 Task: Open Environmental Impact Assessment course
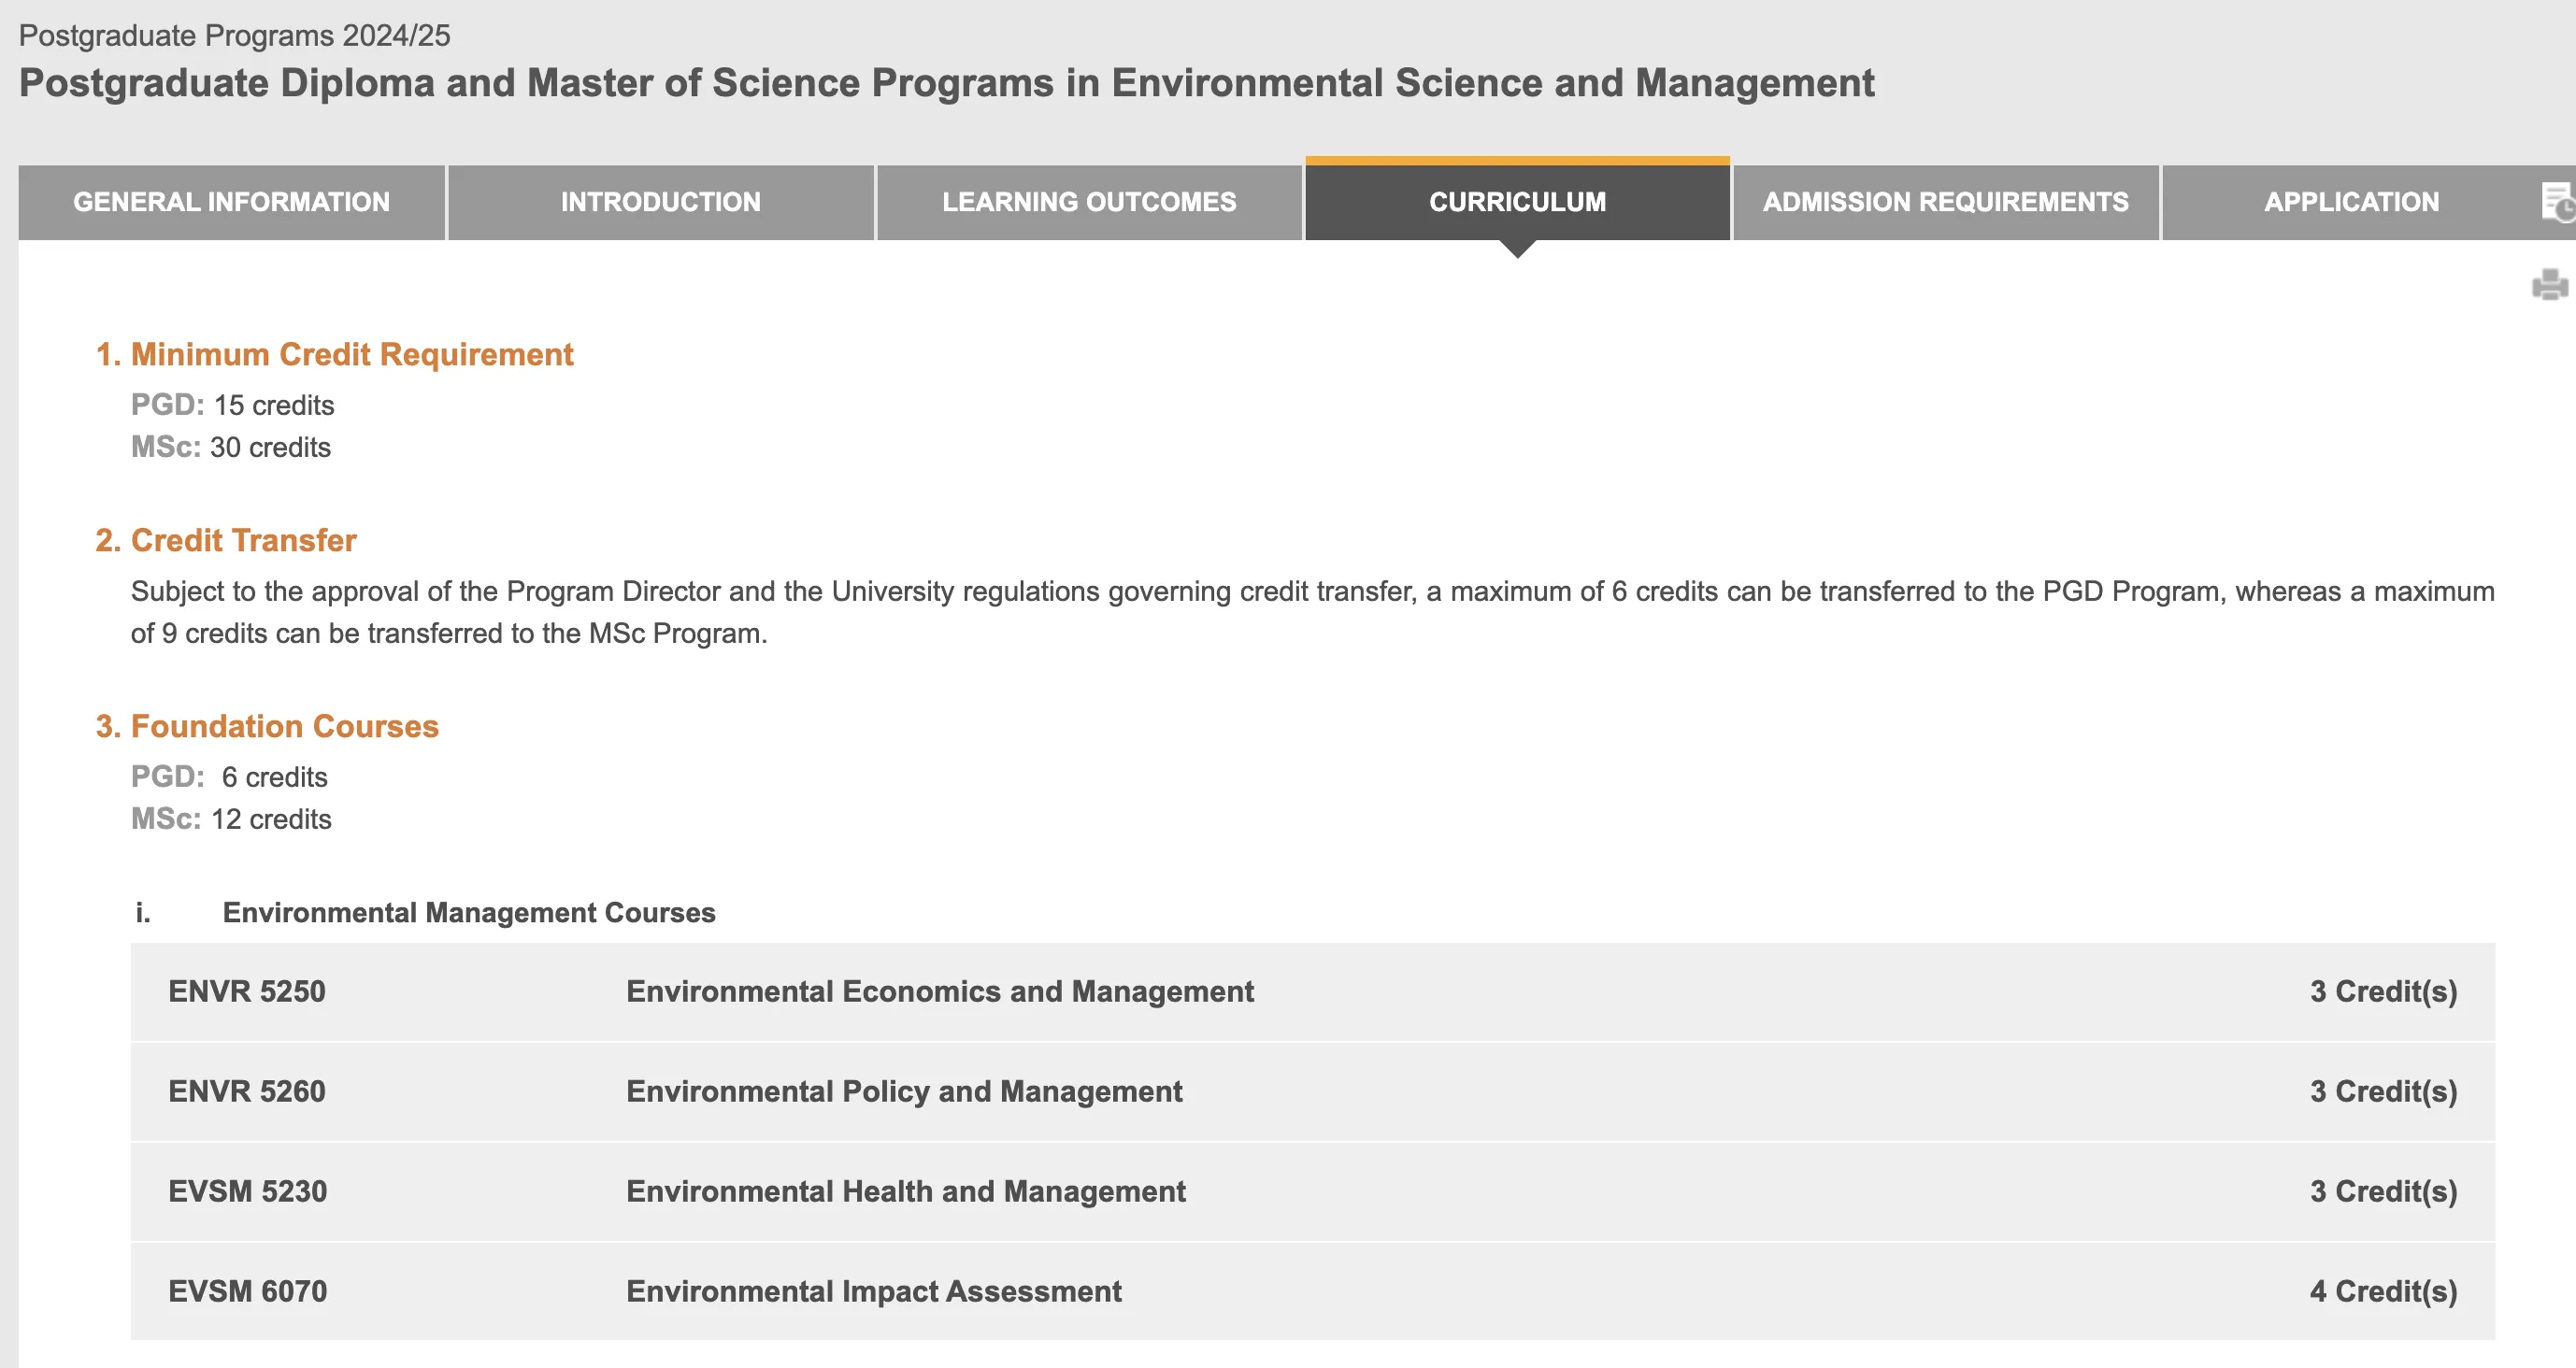pyautogui.click(x=873, y=1291)
